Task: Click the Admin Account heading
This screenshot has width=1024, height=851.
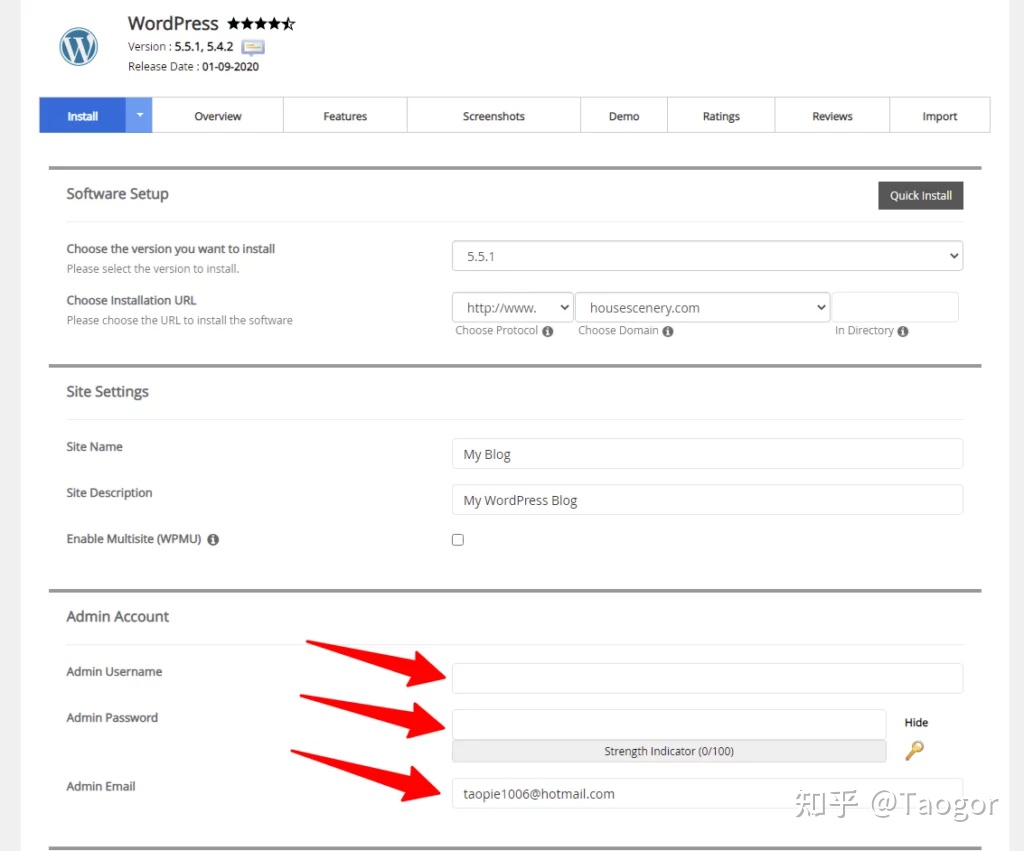Action: [118, 617]
